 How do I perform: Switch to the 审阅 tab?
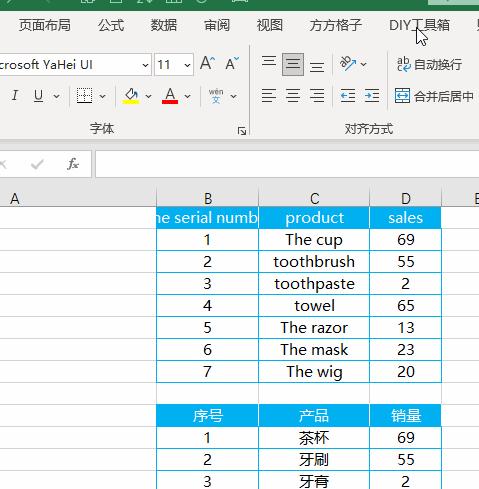(x=217, y=25)
